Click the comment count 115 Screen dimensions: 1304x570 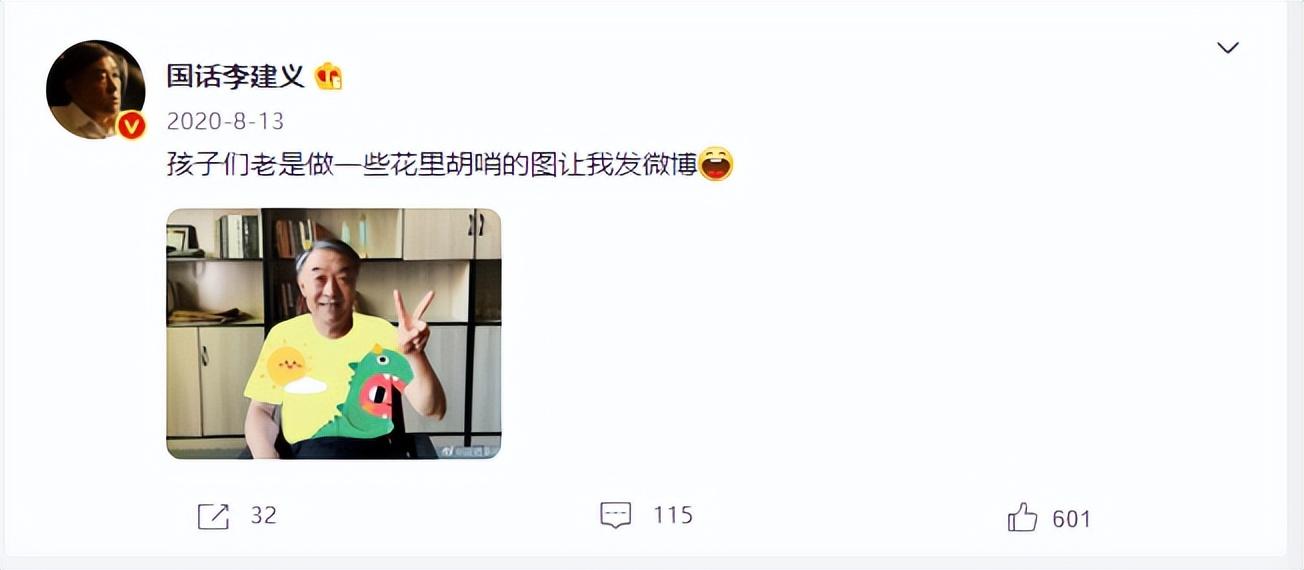tap(673, 516)
